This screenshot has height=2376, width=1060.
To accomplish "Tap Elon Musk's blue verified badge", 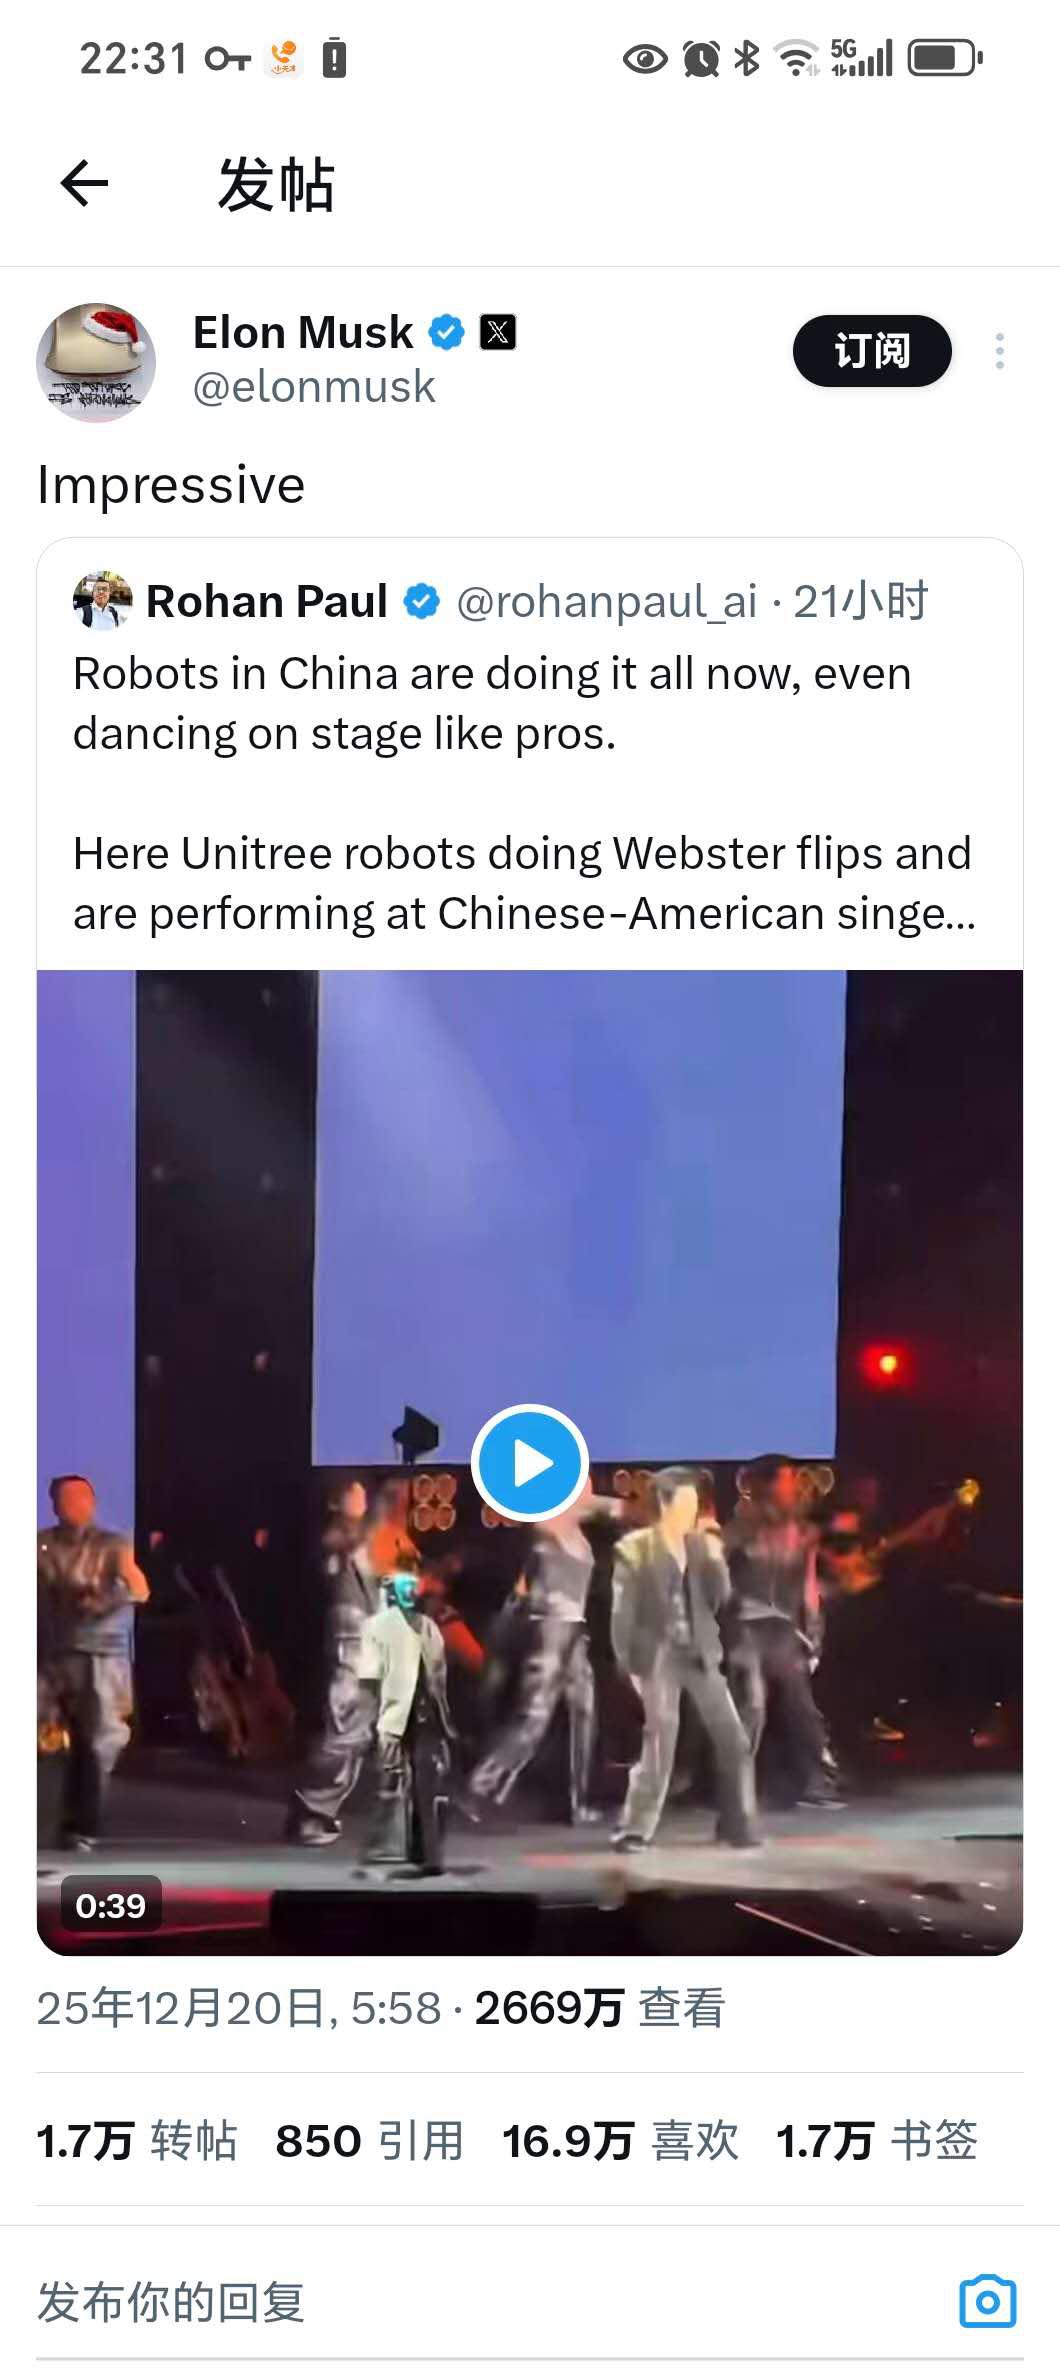I will tap(446, 332).
